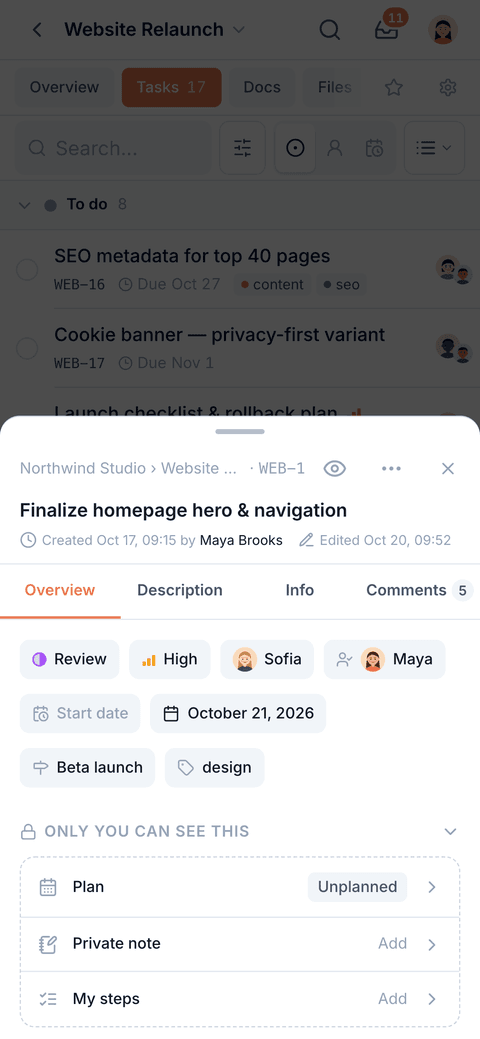Mark SEO metadata task as complete

(x=27, y=270)
